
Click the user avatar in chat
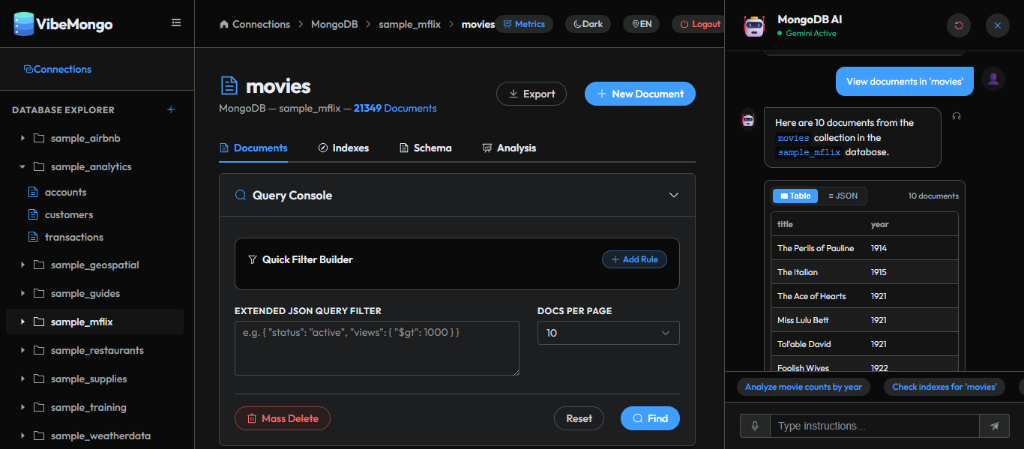click(993, 79)
